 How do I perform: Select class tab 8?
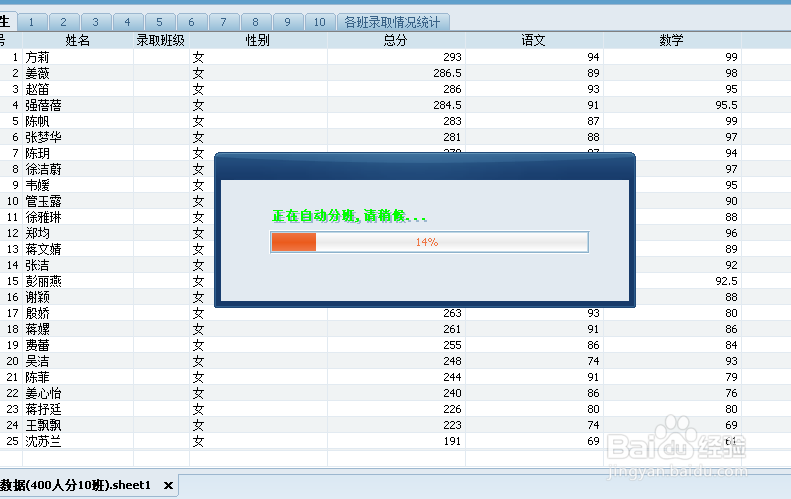coord(255,22)
